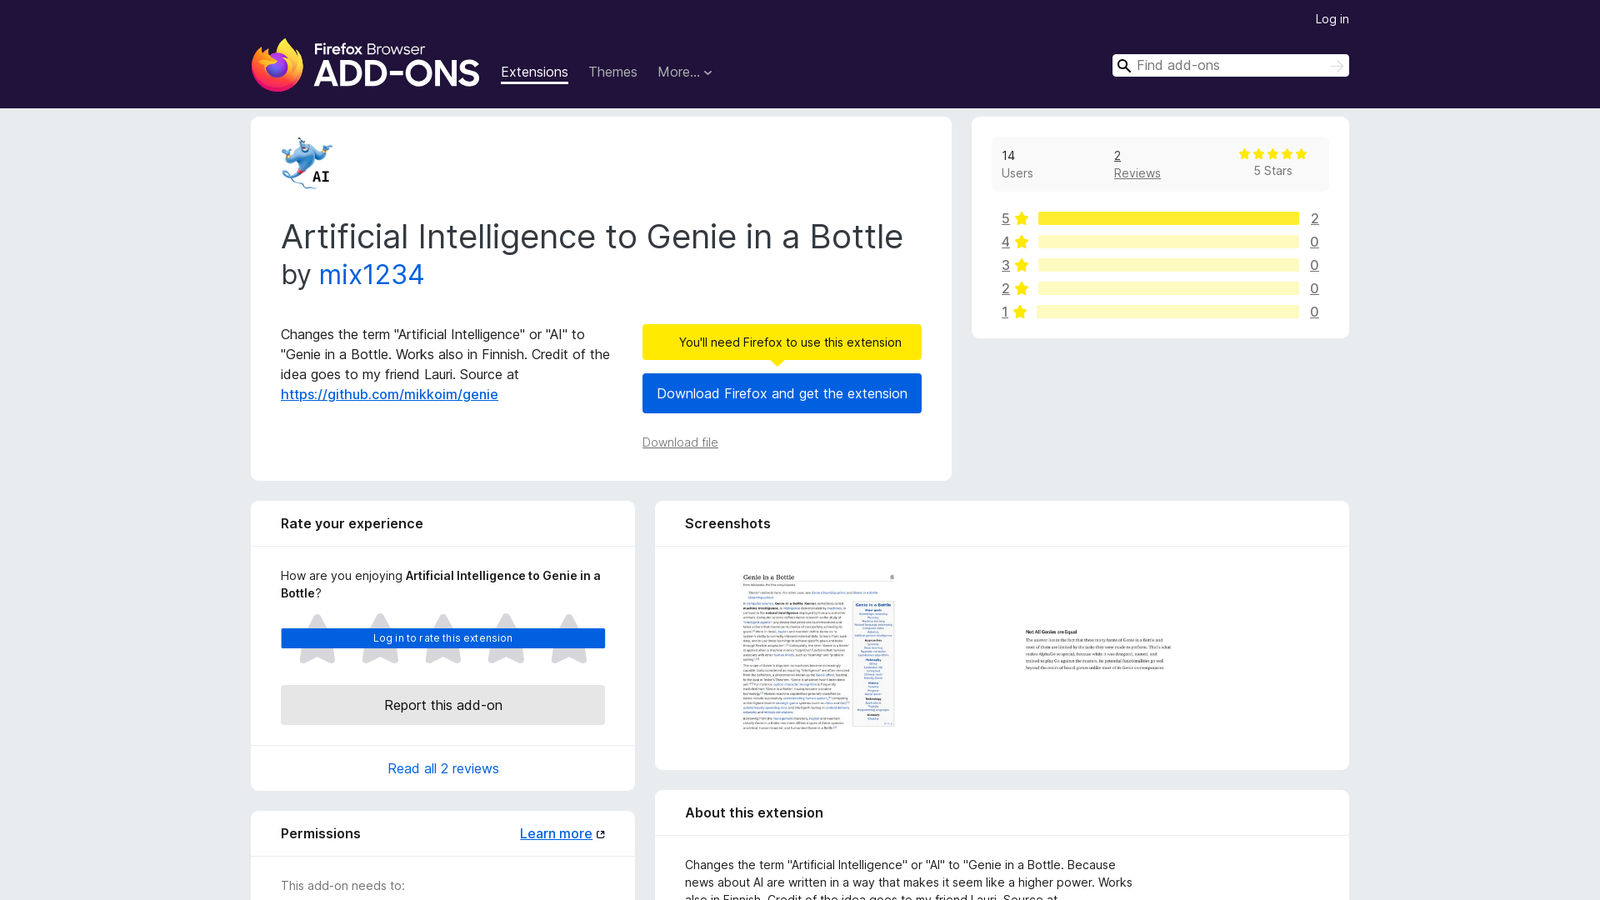Image resolution: width=1600 pixels, height=900 pixels.
Task: Click the number 3 rating row link
Action: pos(1005,265)
